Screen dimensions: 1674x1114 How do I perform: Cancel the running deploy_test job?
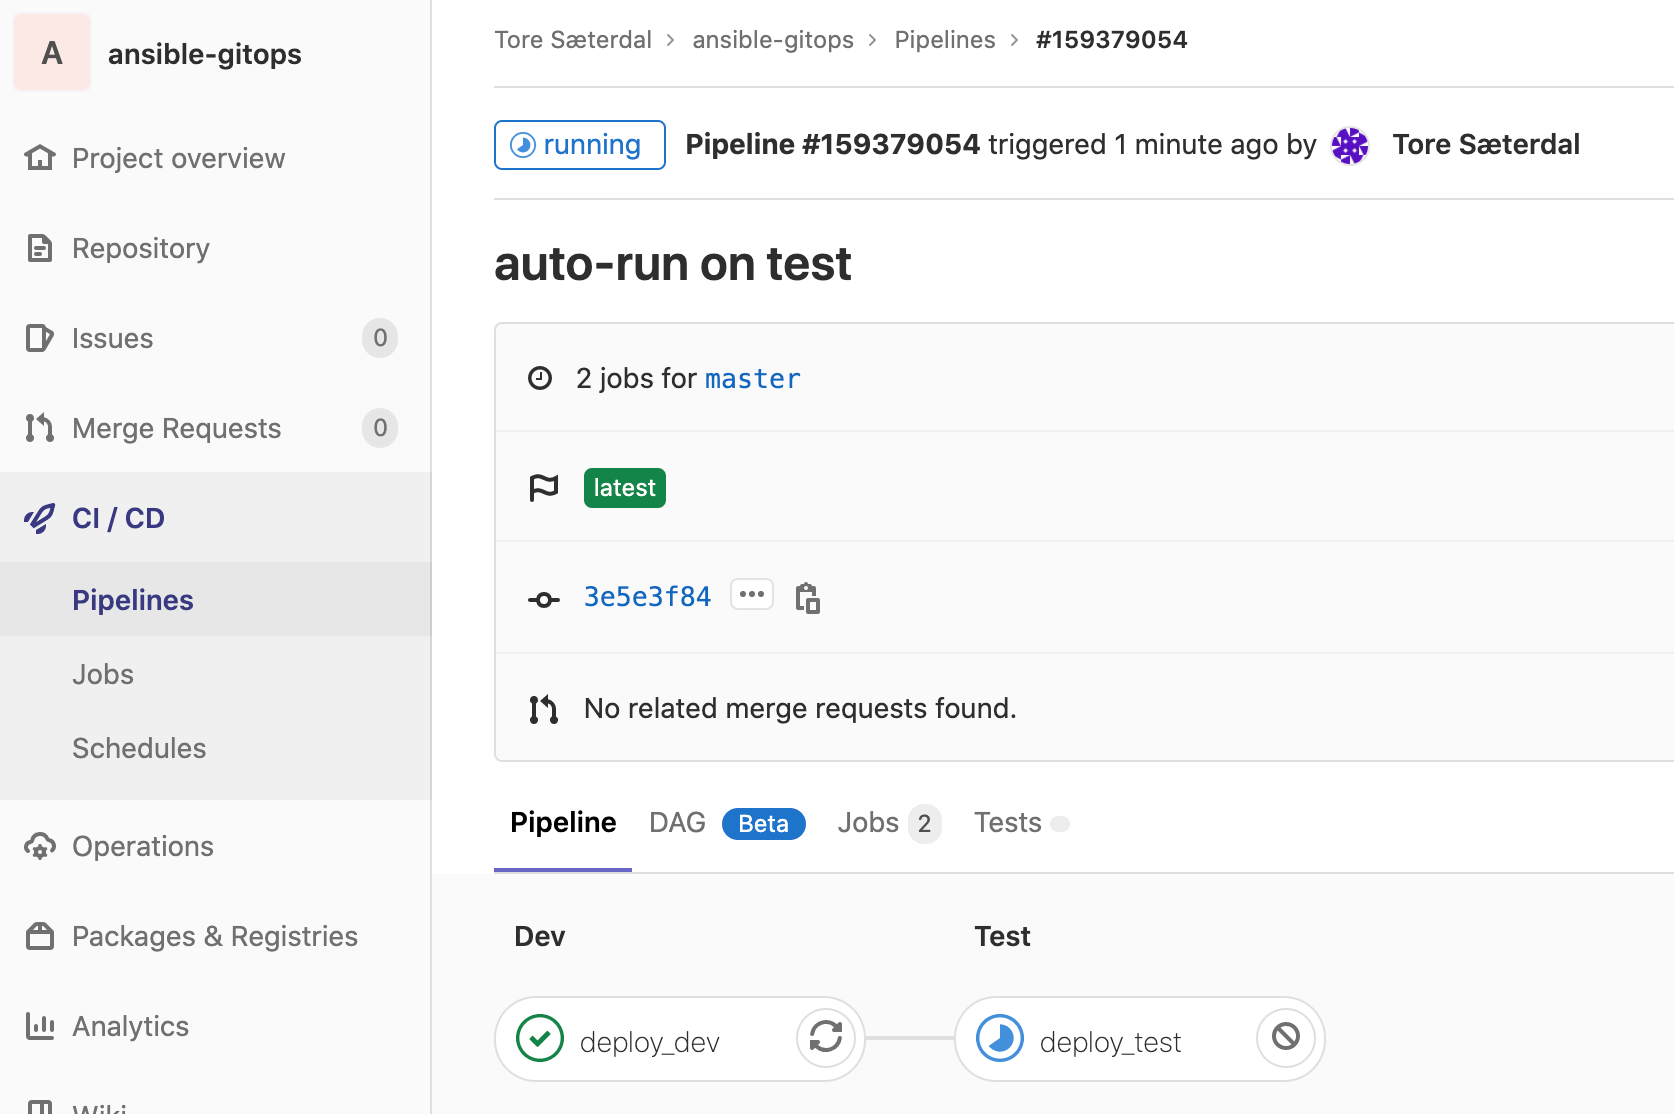click(x=1285, y=1038)
